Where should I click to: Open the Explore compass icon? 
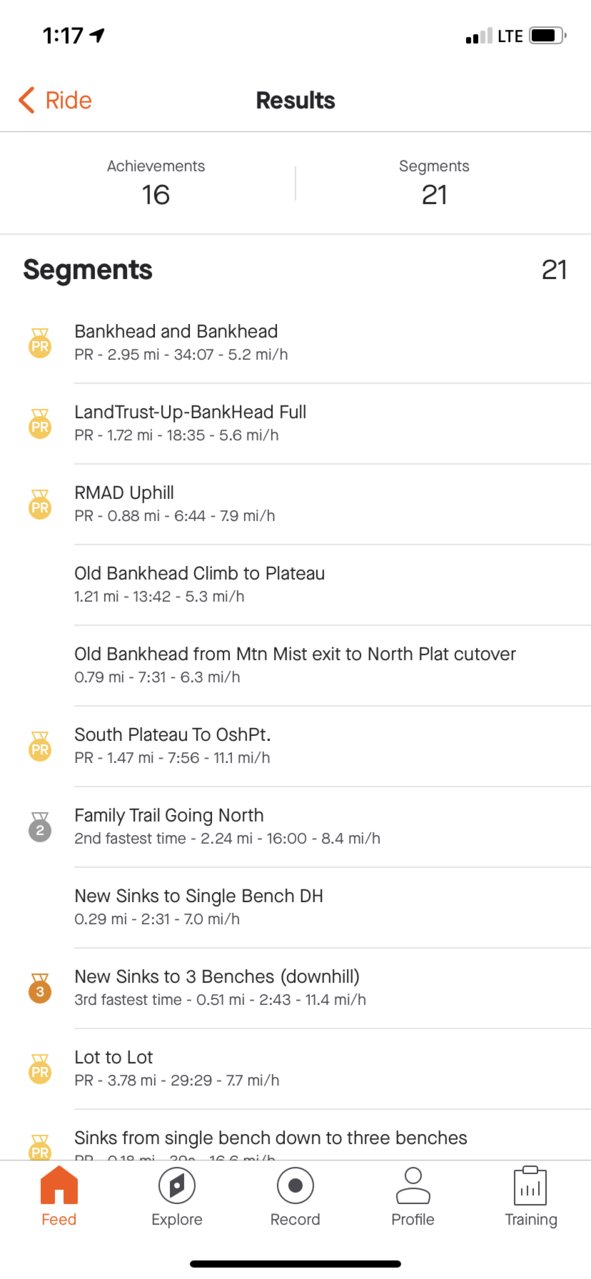click(x=177, y=1187)
